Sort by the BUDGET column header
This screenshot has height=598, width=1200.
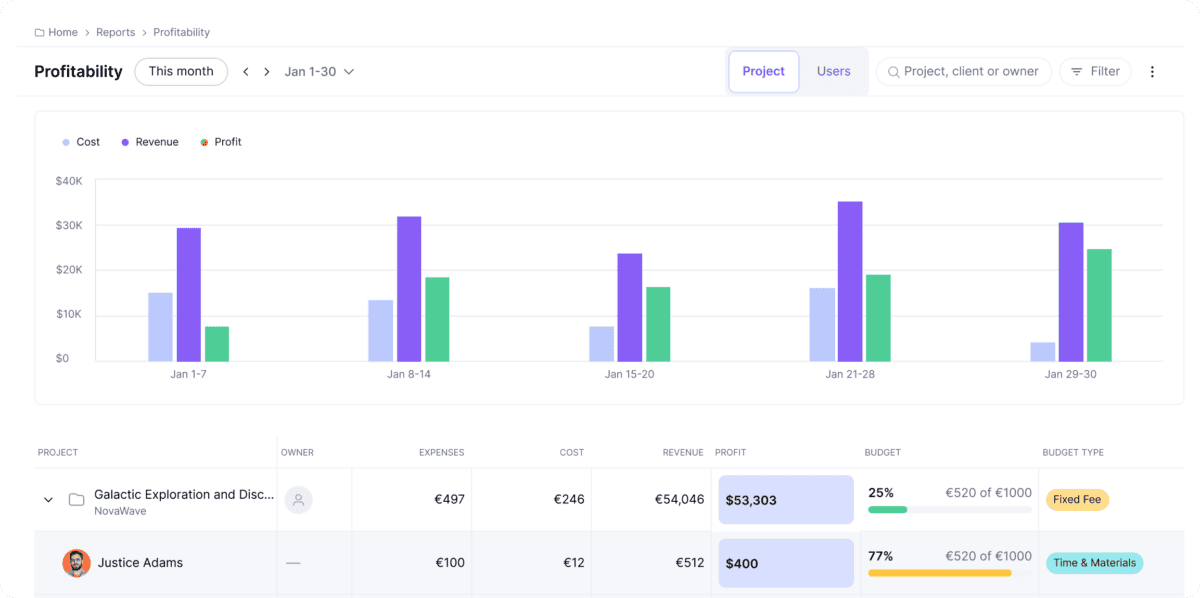pos(883,453)
